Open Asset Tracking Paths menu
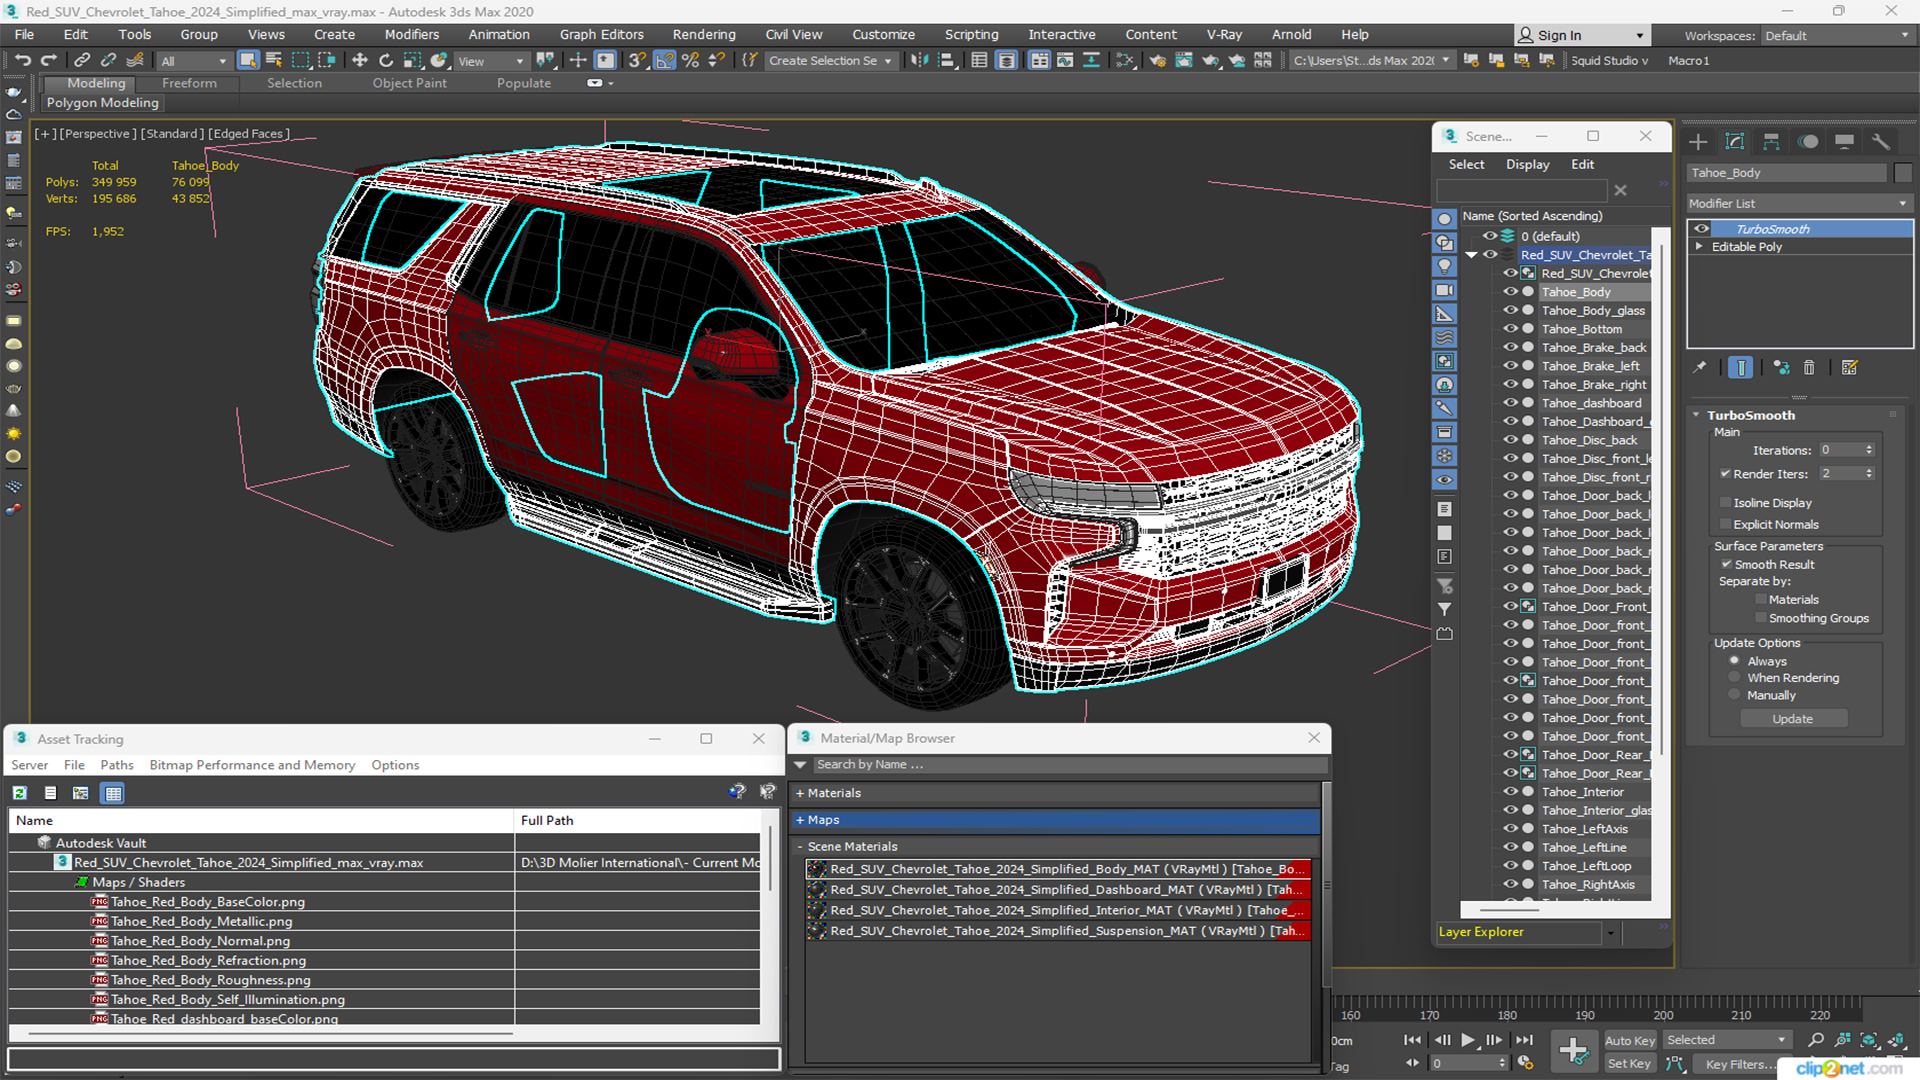This screenshot has width=1920, height=1080. (x=116, y=765)
